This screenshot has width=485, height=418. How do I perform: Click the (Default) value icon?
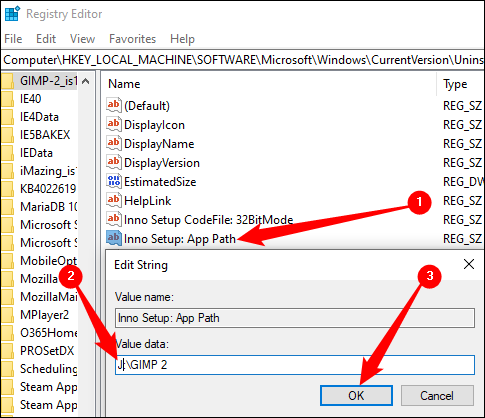coord(113,105)
